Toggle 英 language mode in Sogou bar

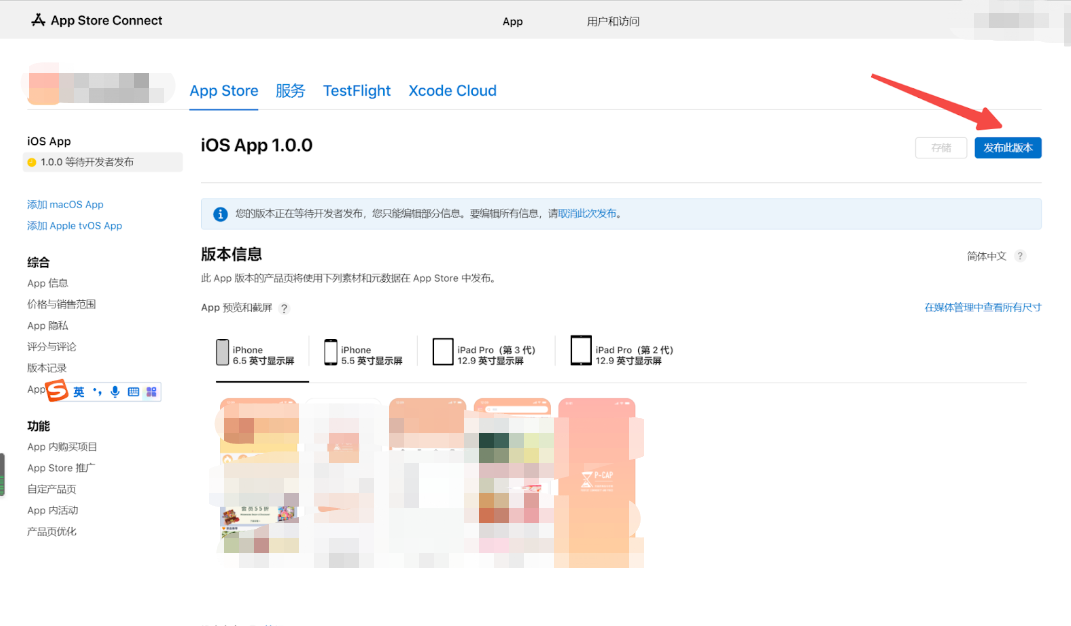point(79,392)
